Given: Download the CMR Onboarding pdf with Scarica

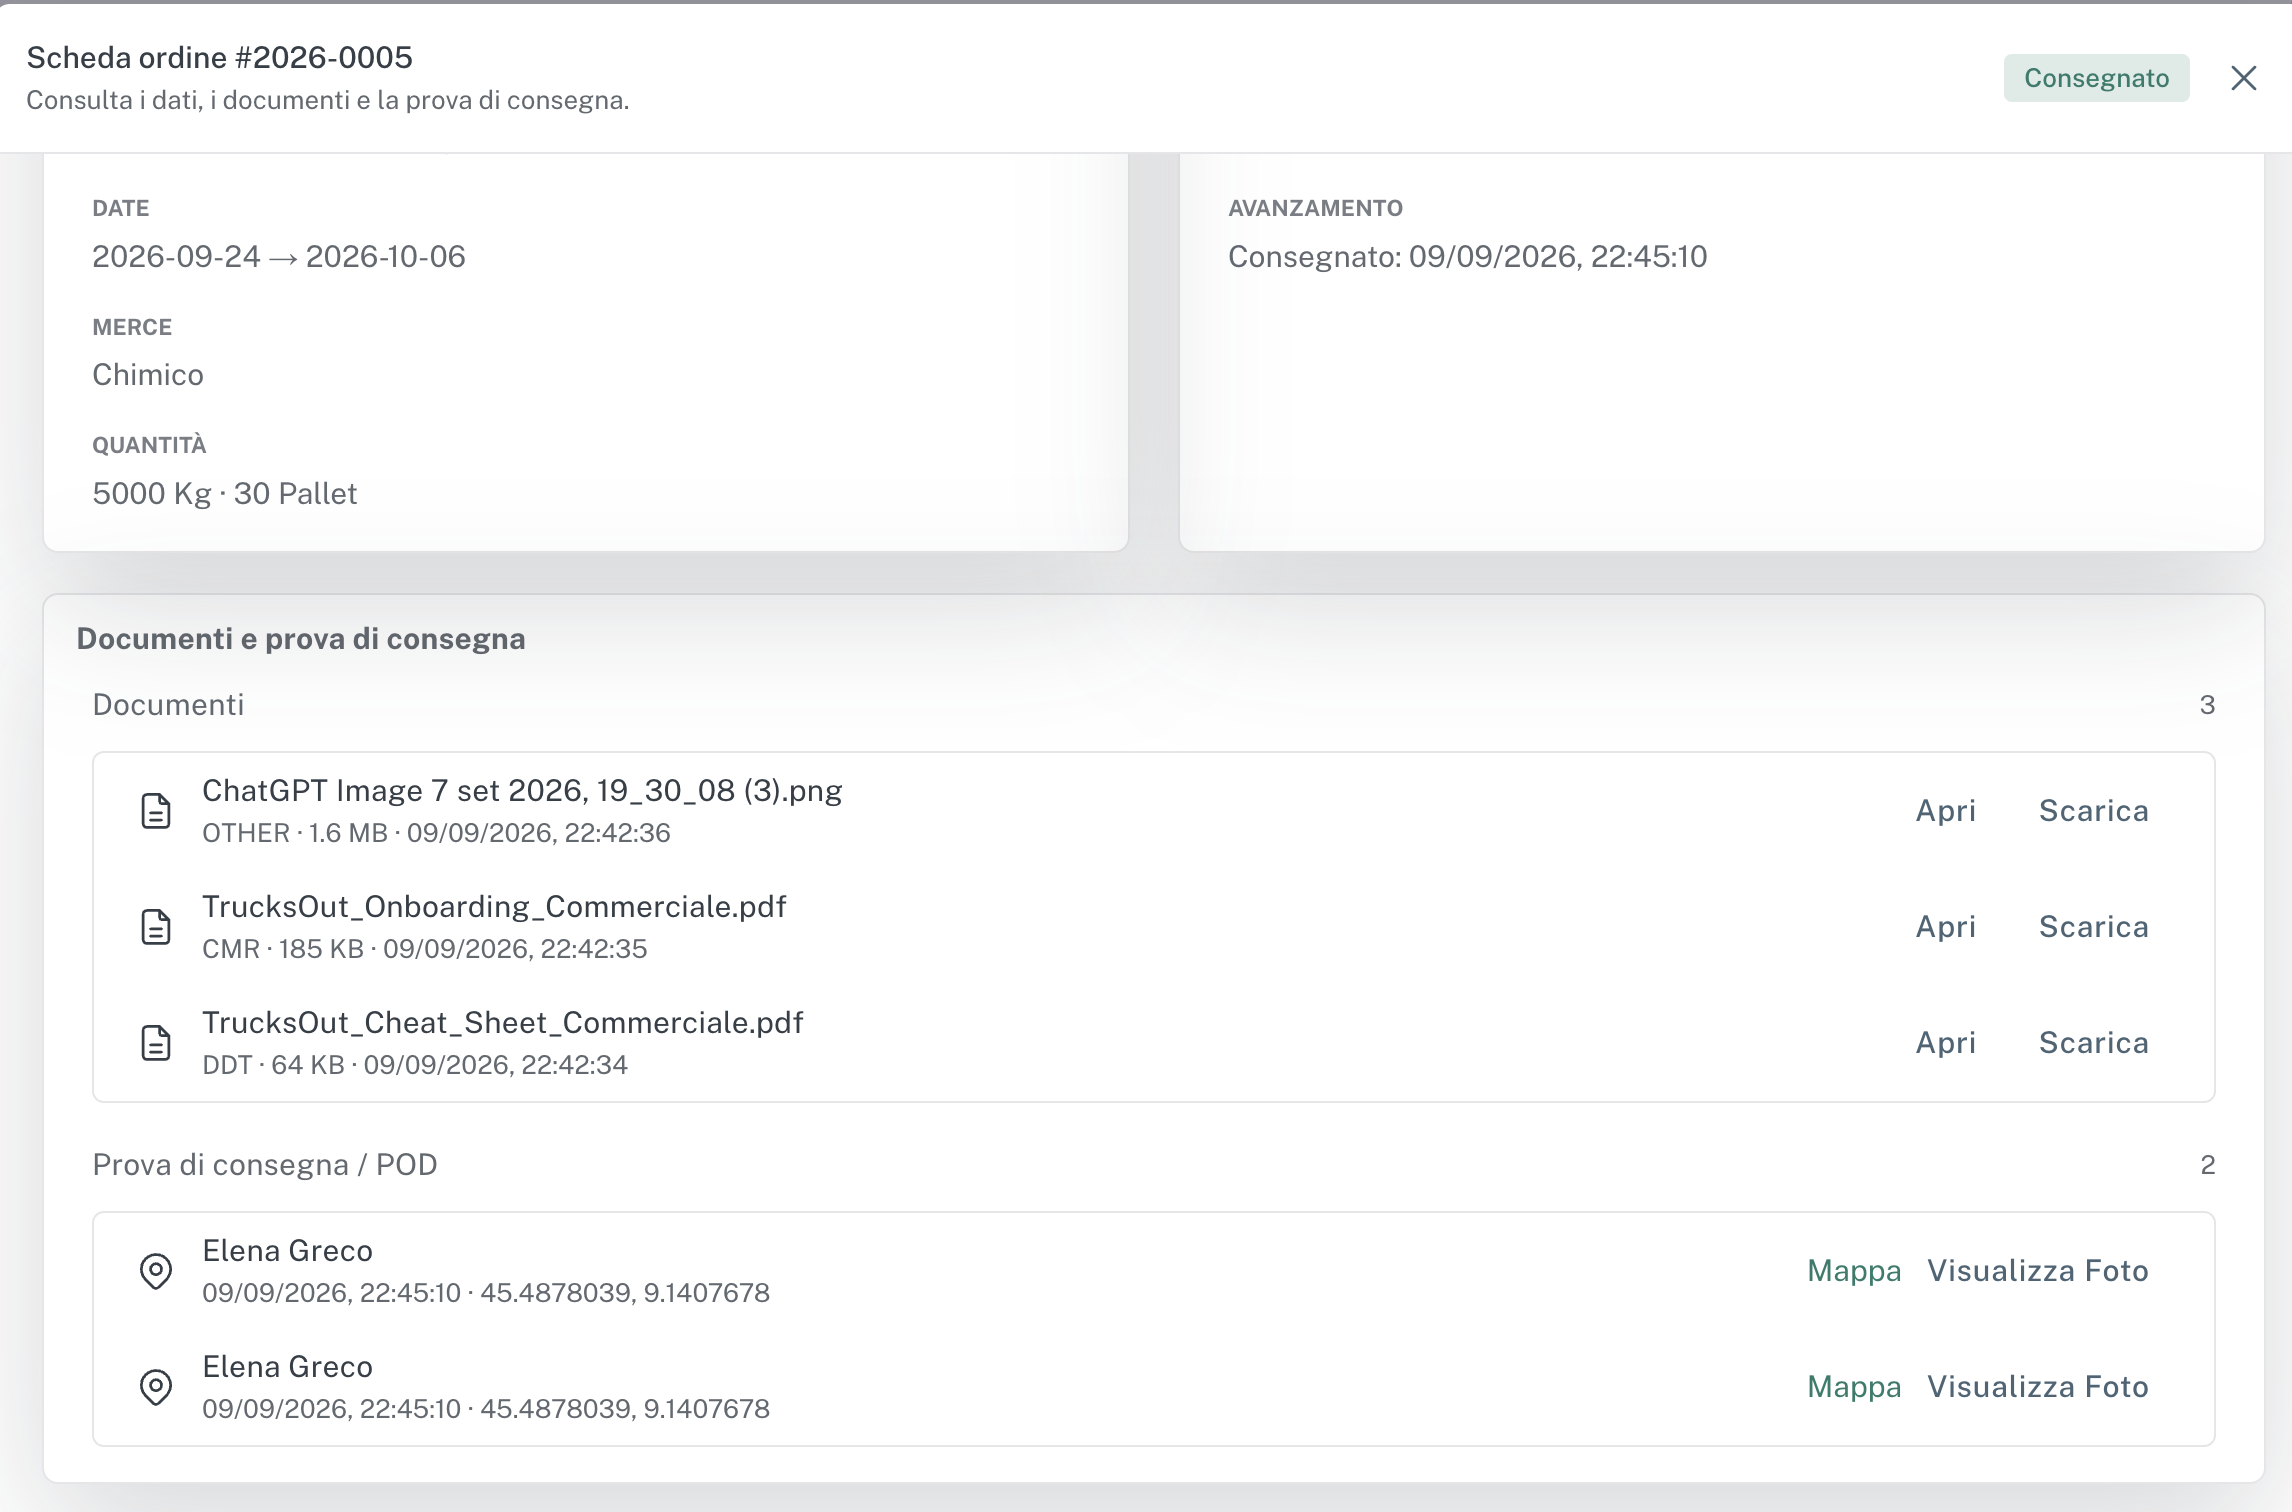Looking at the screenshot, I should click(2094, 927).
